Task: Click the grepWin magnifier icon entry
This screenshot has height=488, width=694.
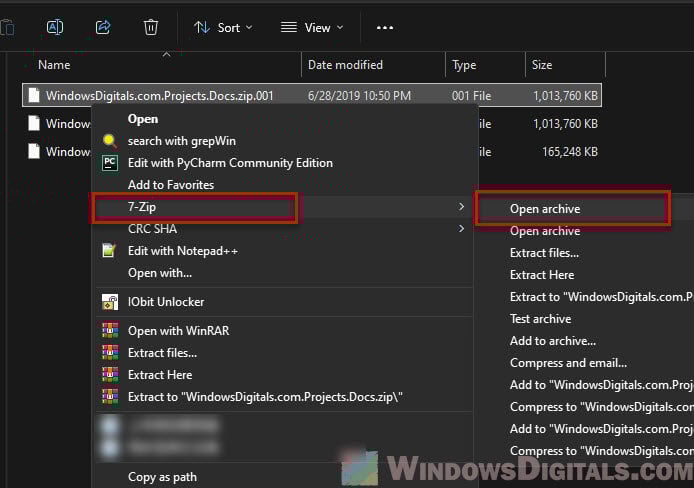Action: pyautogui.click(x=110, y=141)
